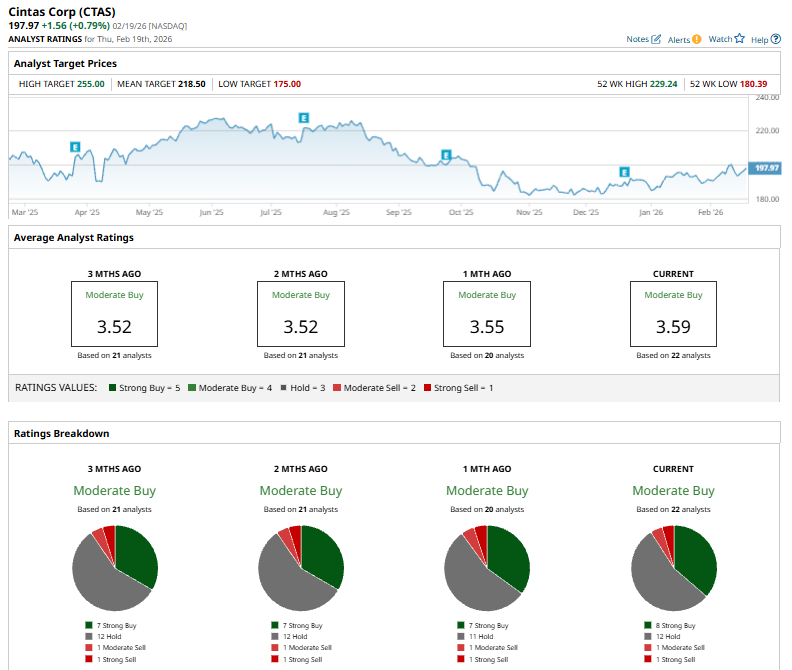Click the earnings marker near Dec '25
792x670 pixels.
pyautogui.click(x=624, y=172)
